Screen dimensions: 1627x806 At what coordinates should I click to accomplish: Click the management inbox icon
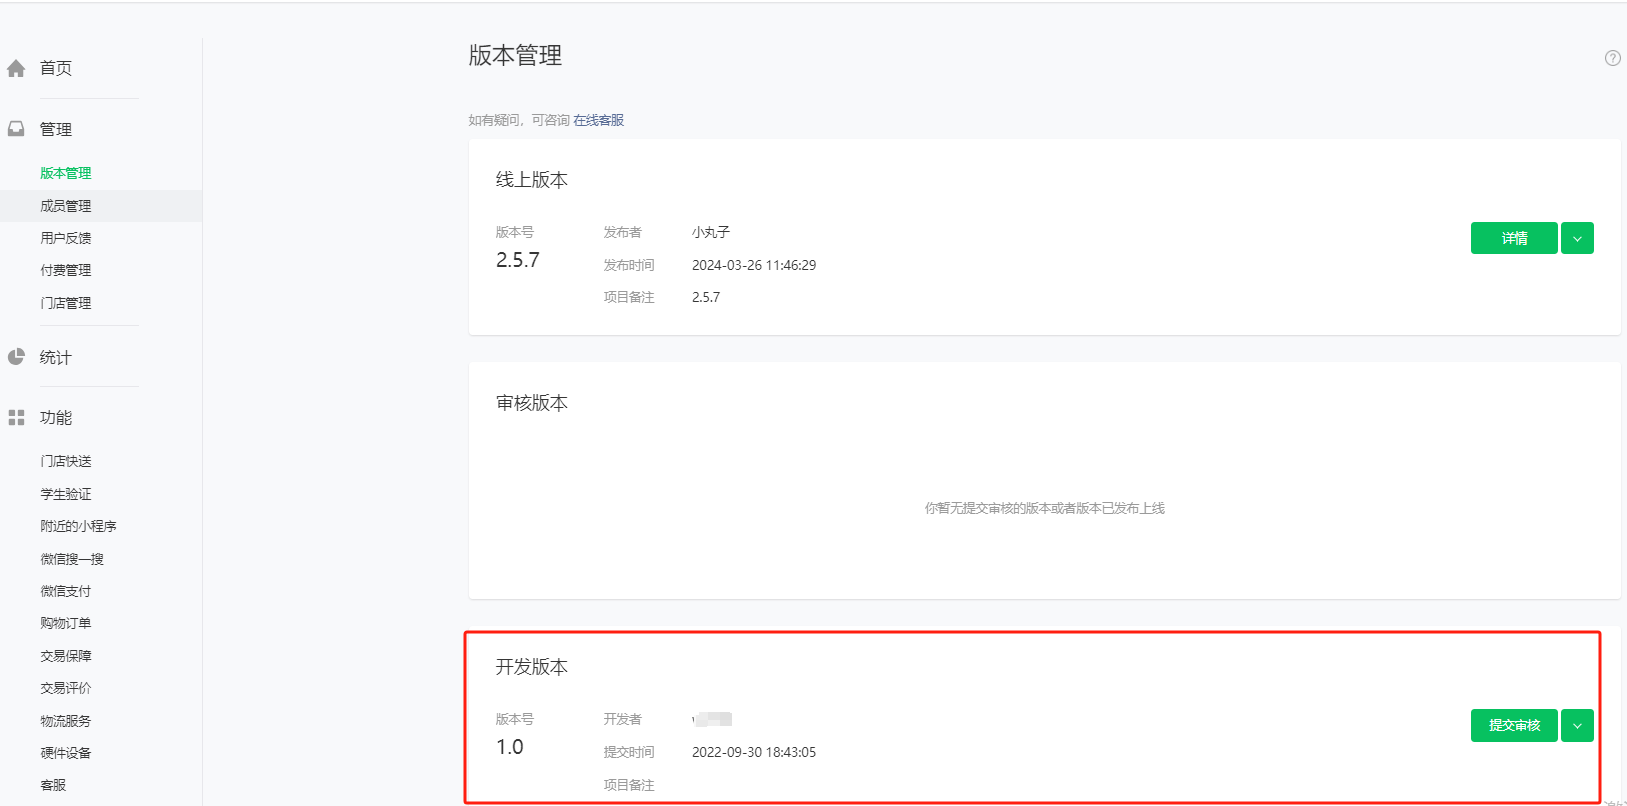(16, 129)
